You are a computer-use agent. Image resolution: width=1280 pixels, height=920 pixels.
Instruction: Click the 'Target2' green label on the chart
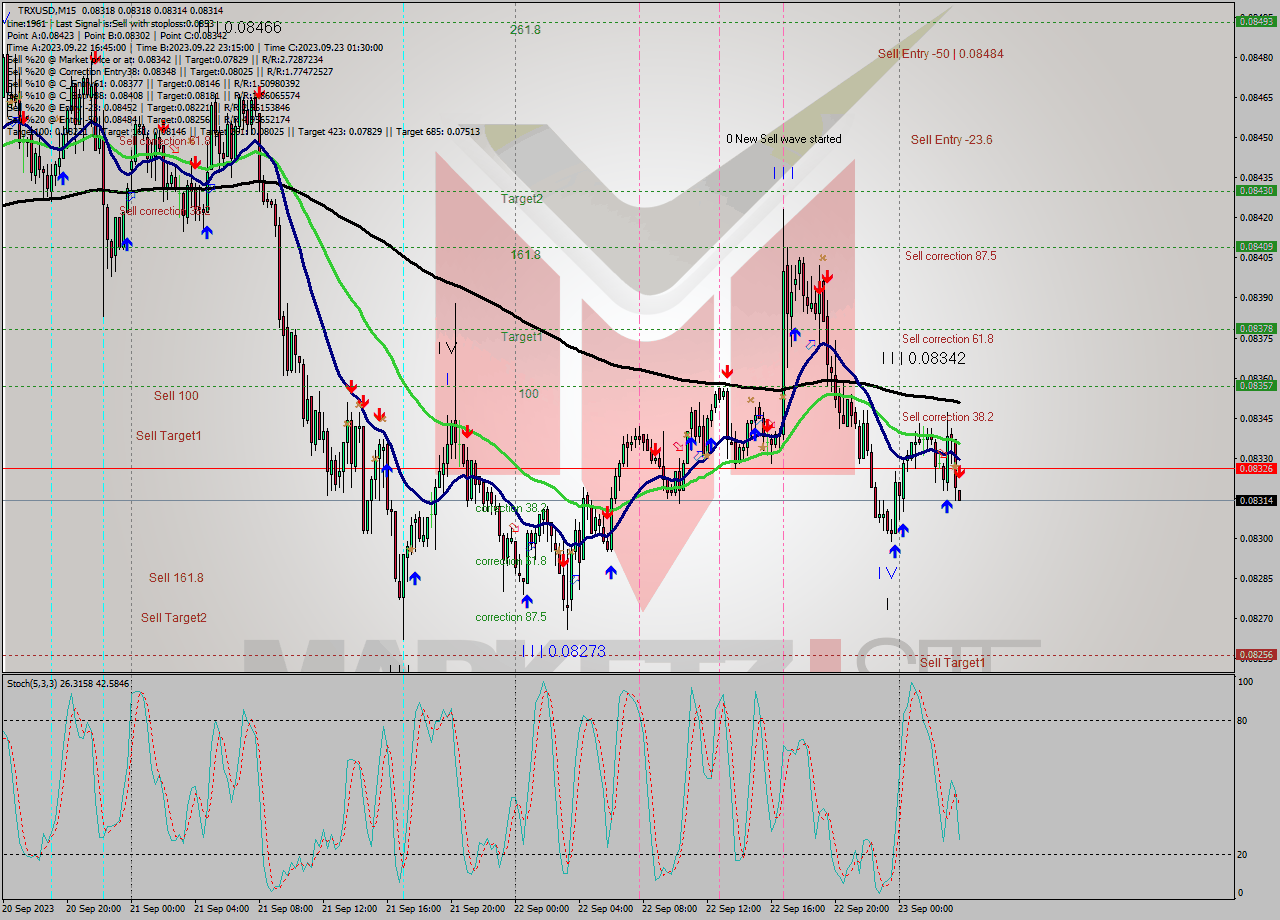(520, 199)
